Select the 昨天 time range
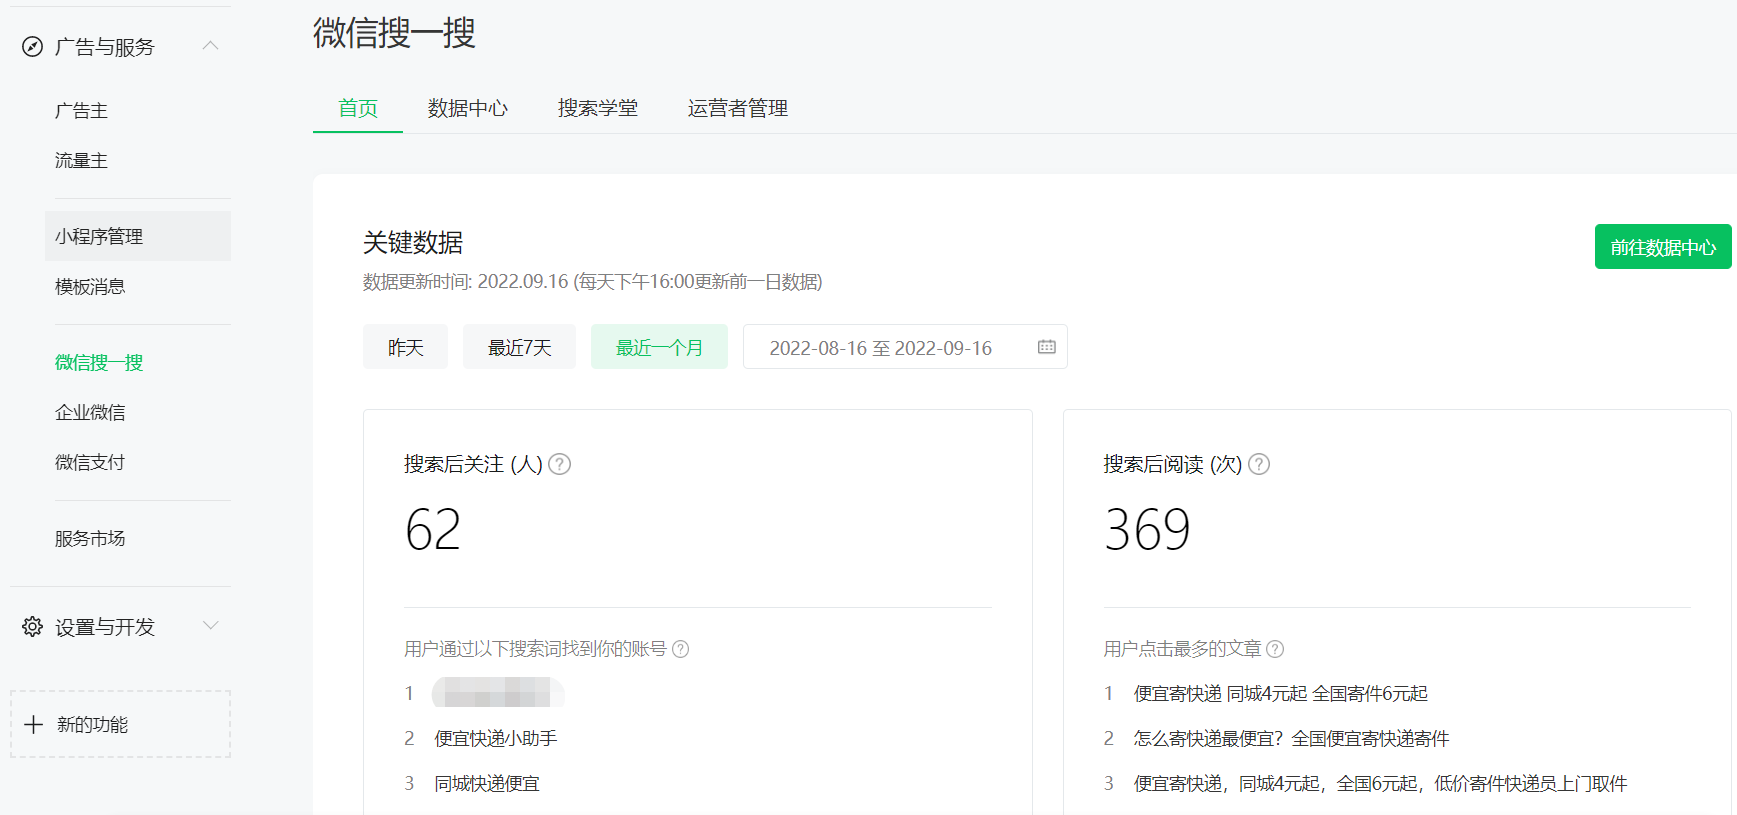 [405, 347]
